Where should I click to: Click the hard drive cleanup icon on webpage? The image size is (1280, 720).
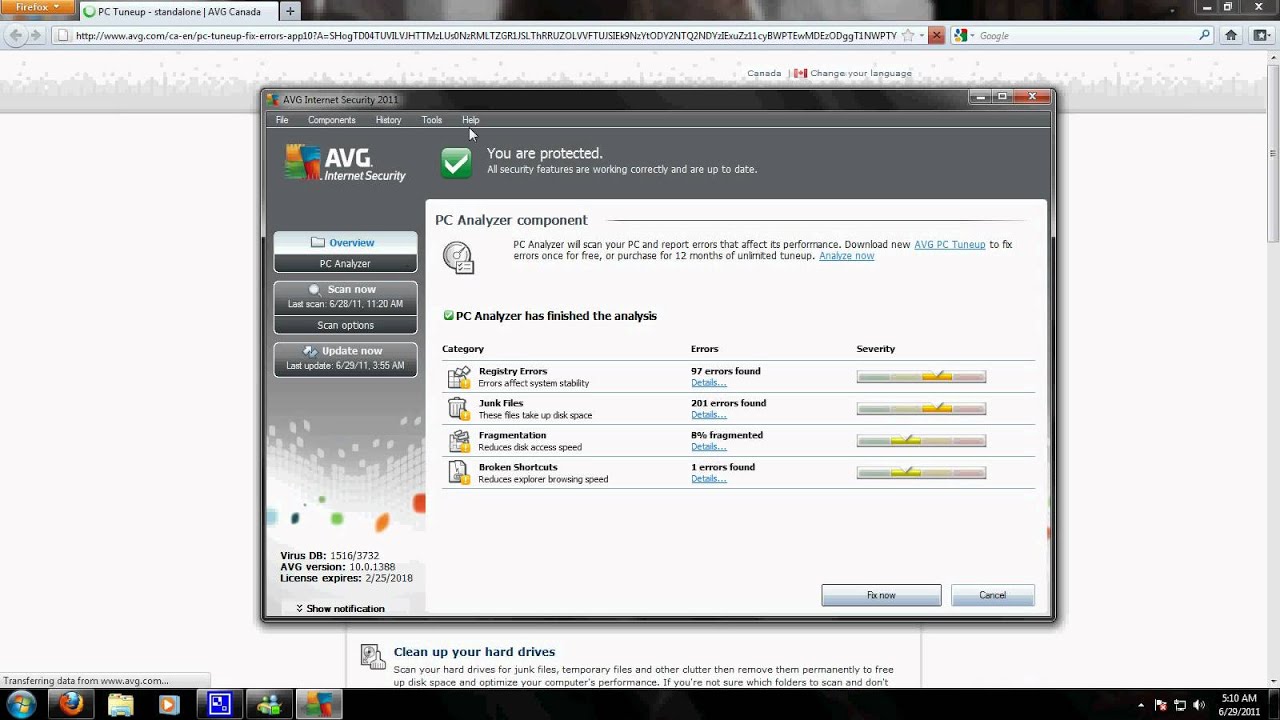coord(373,656)
